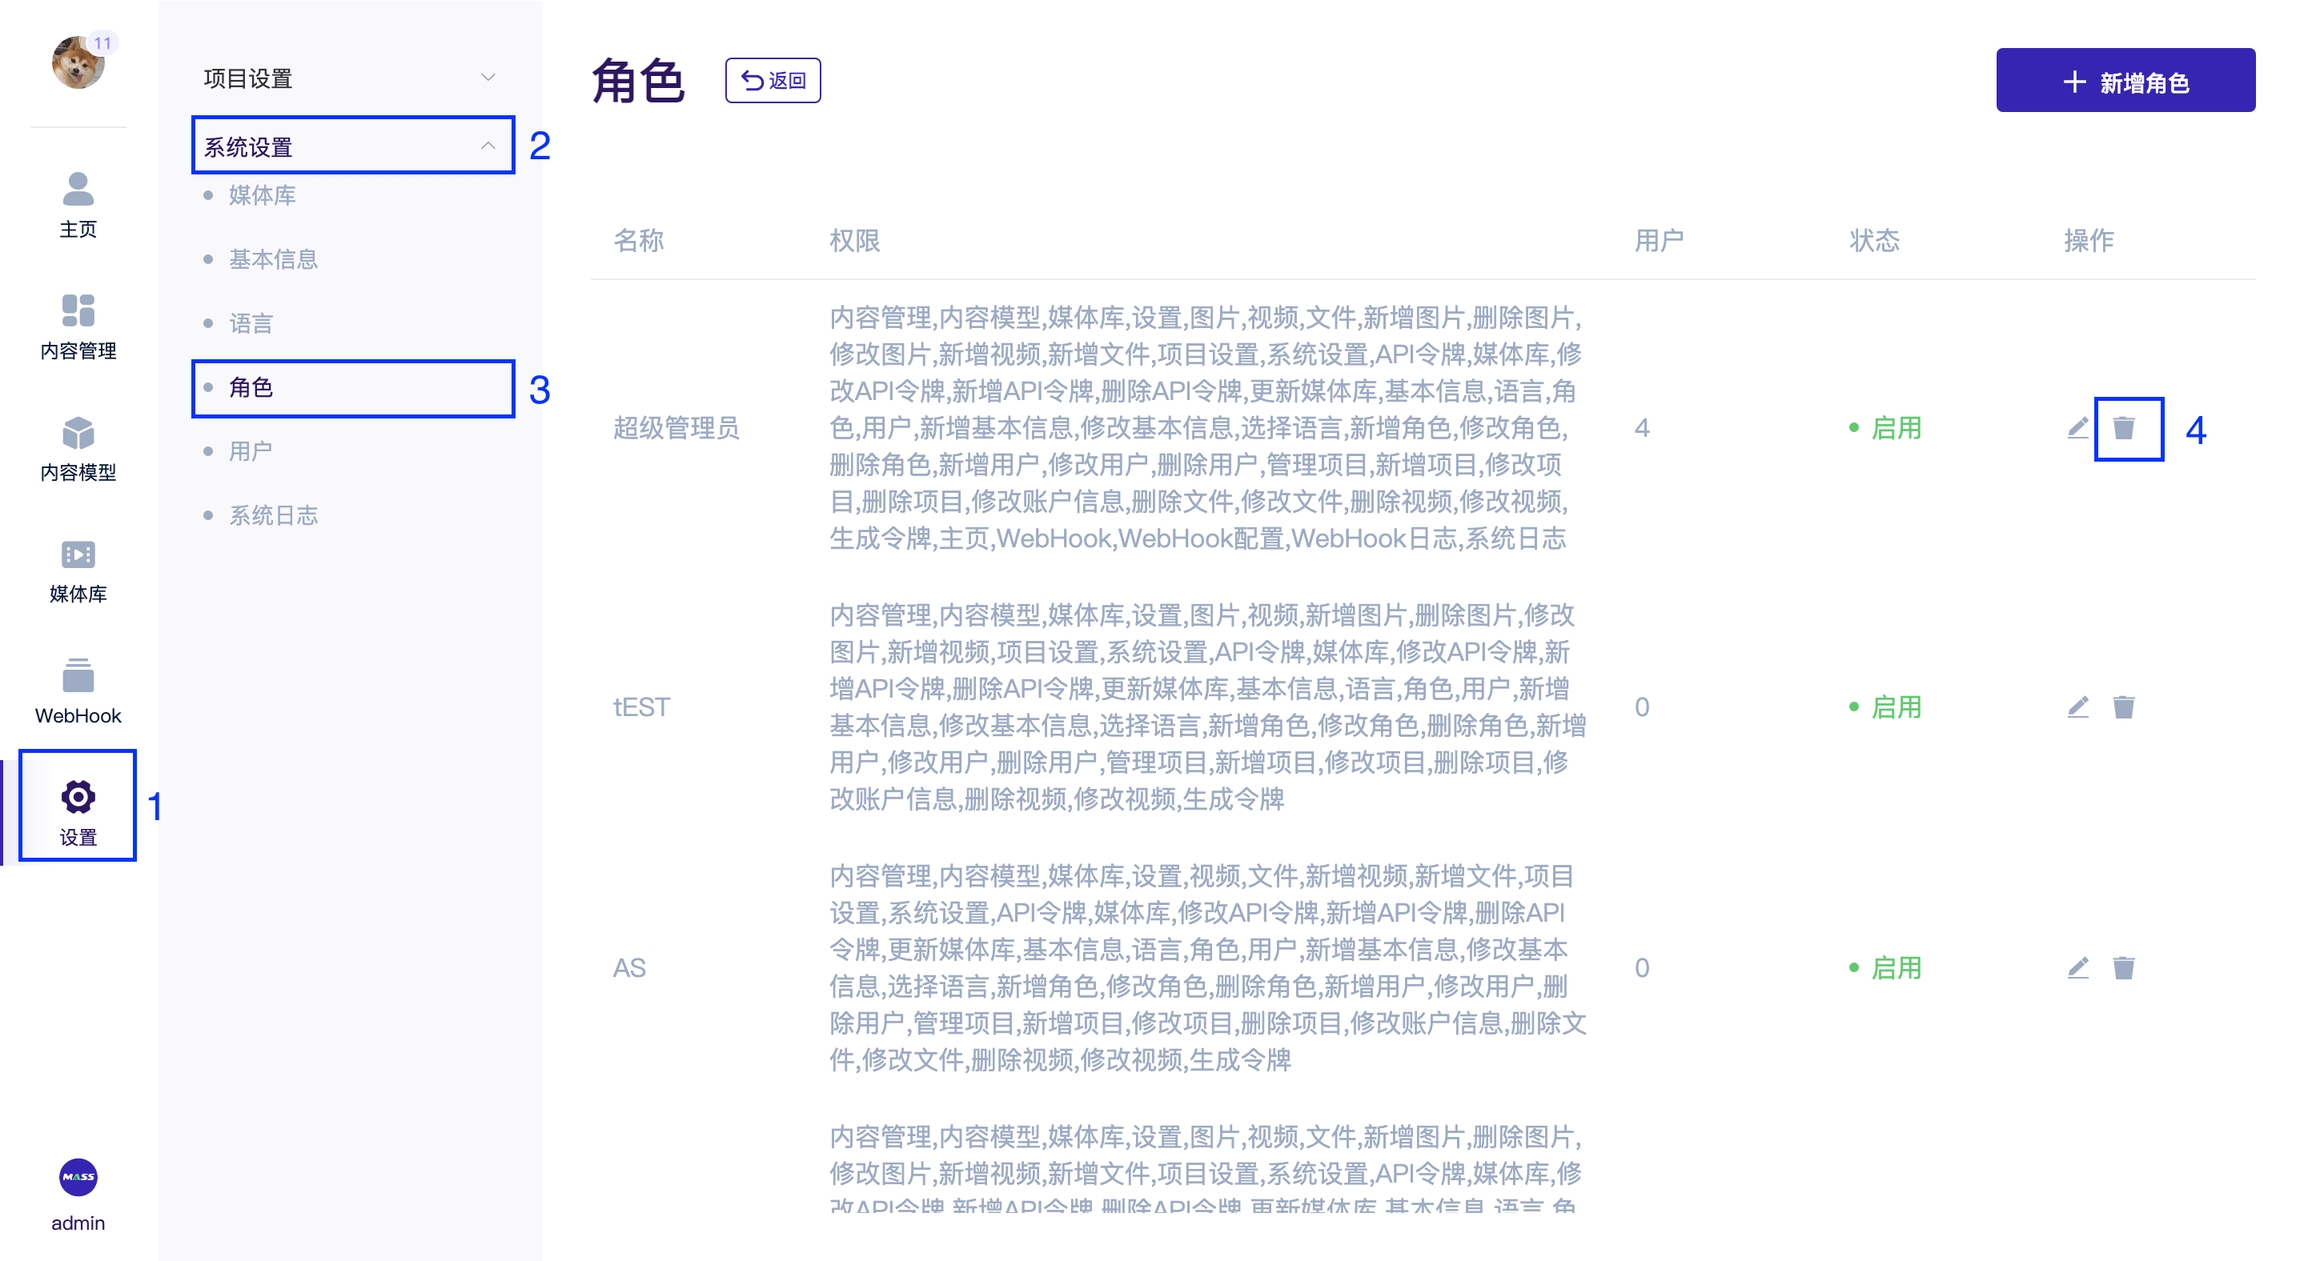Edit the tEST role with pencil icon
2304x1261 pixels.
pyautogui.click(x=2077, y=707)
